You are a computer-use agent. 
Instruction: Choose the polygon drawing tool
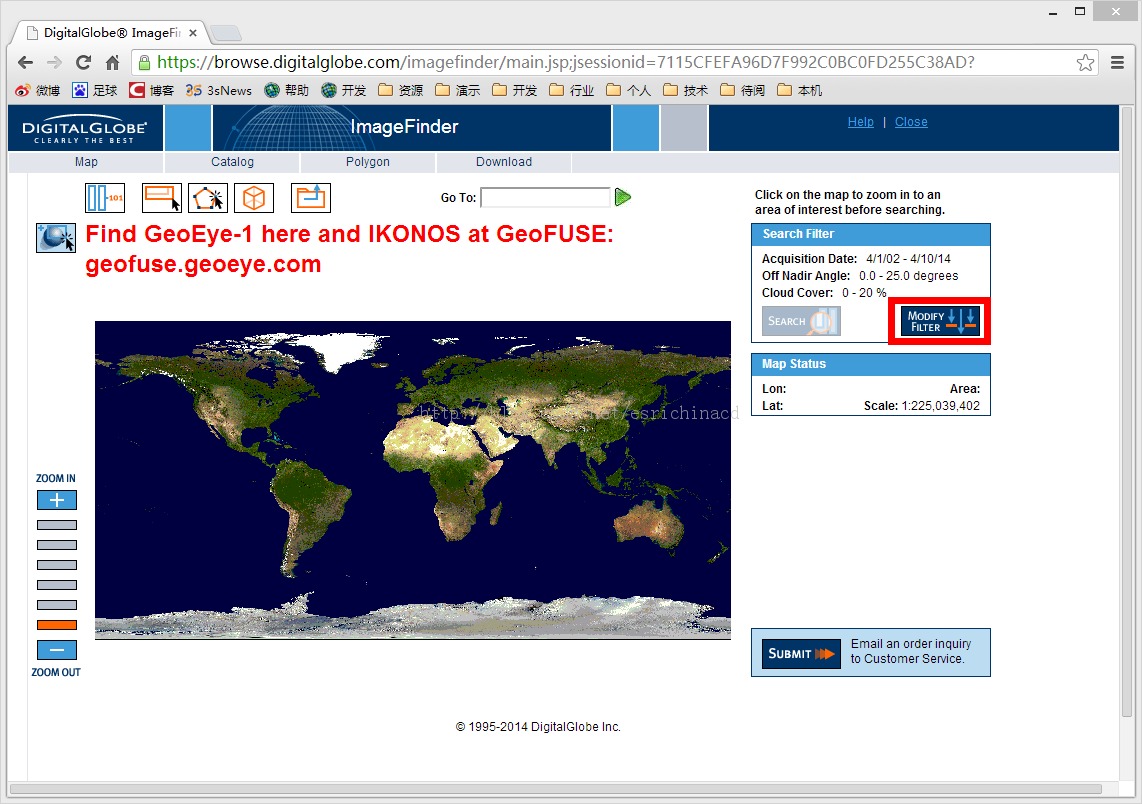tap(208, 197)
